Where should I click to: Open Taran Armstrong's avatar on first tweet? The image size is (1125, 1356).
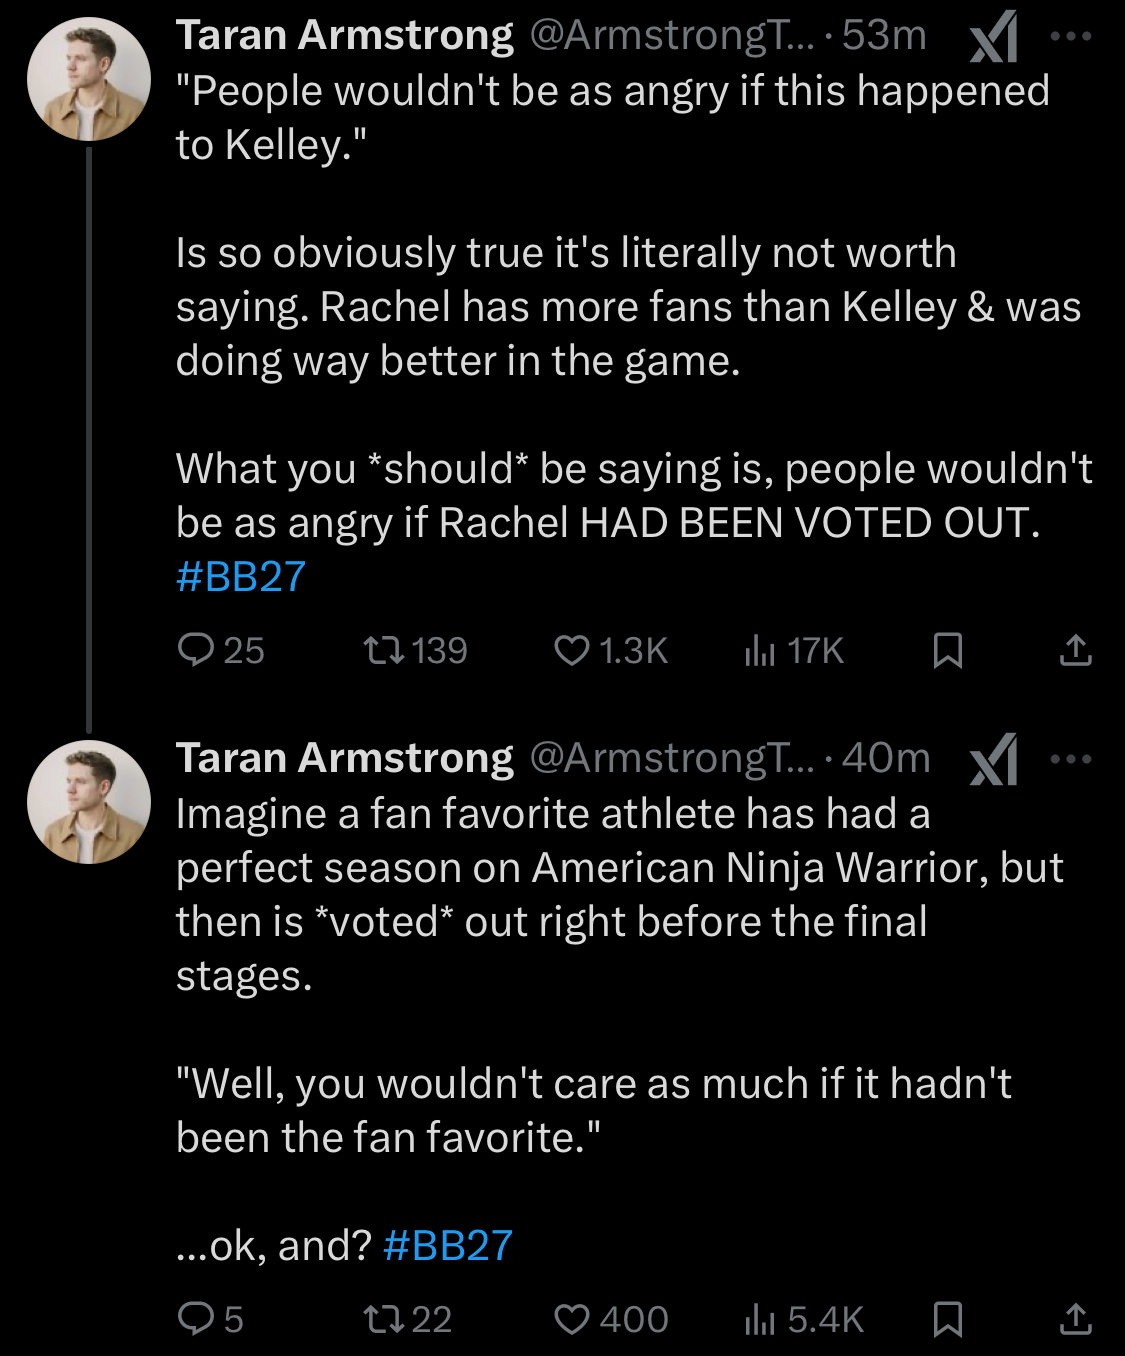(x=89, y=79)
